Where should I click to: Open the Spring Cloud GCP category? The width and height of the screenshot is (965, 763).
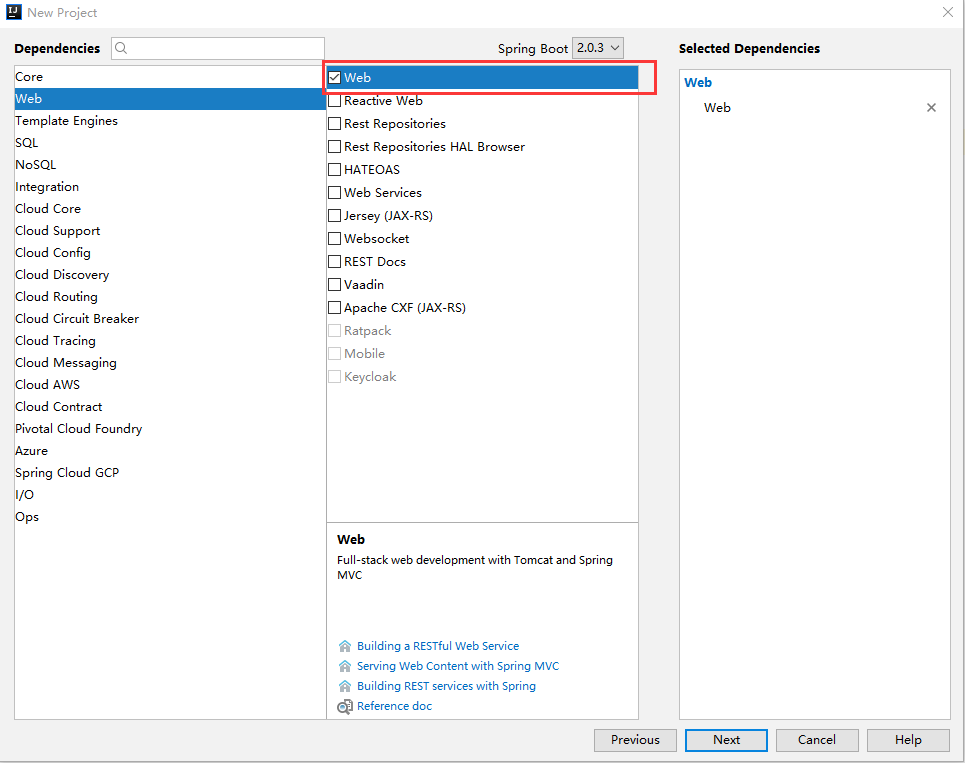pos(170,473)
